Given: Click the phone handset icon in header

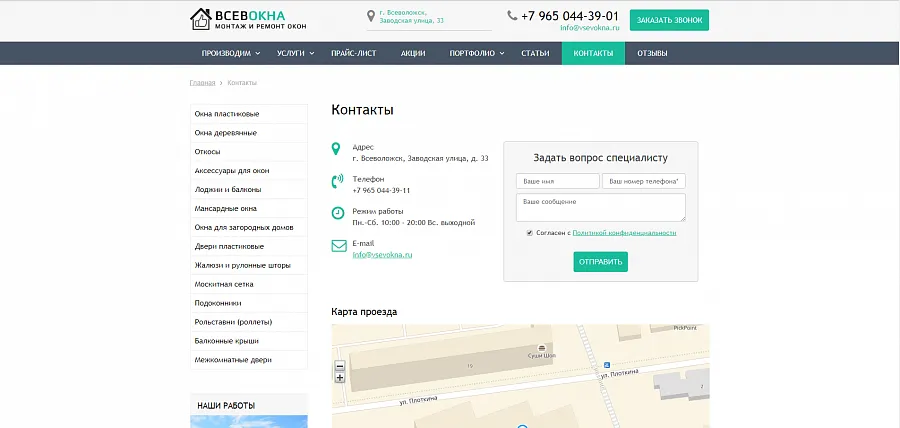Looking at the screenshot, I should pos(512,15).
